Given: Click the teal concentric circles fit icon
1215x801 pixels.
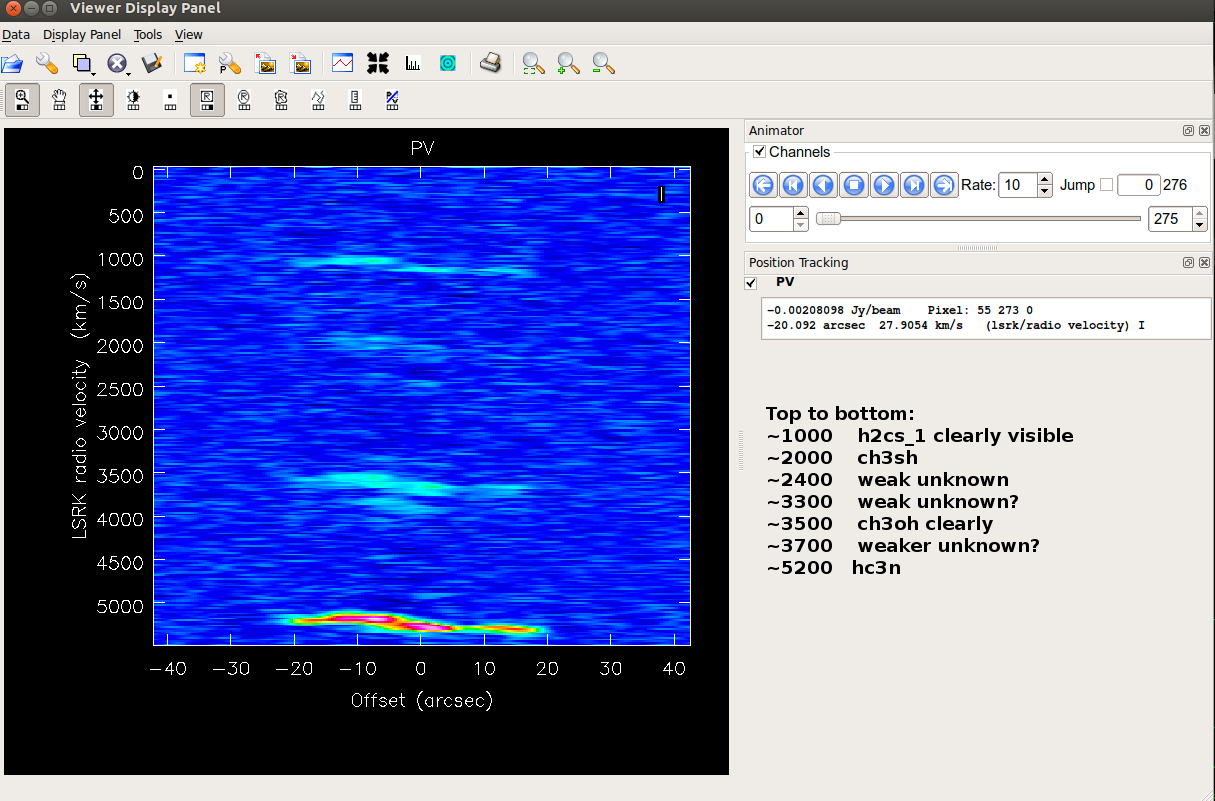Looking at the screenshot, I should (448, 64).
